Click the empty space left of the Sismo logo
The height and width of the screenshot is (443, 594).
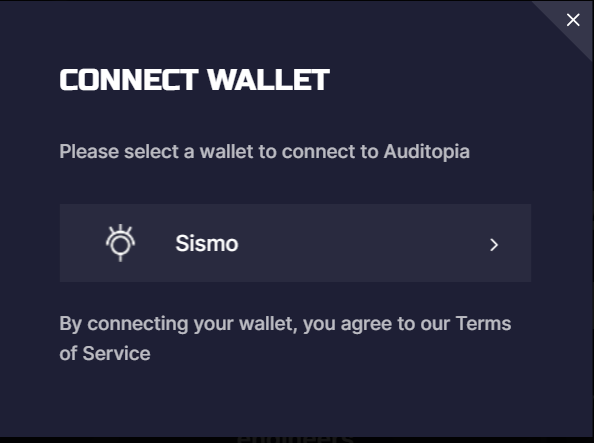(x=81, y=243)
